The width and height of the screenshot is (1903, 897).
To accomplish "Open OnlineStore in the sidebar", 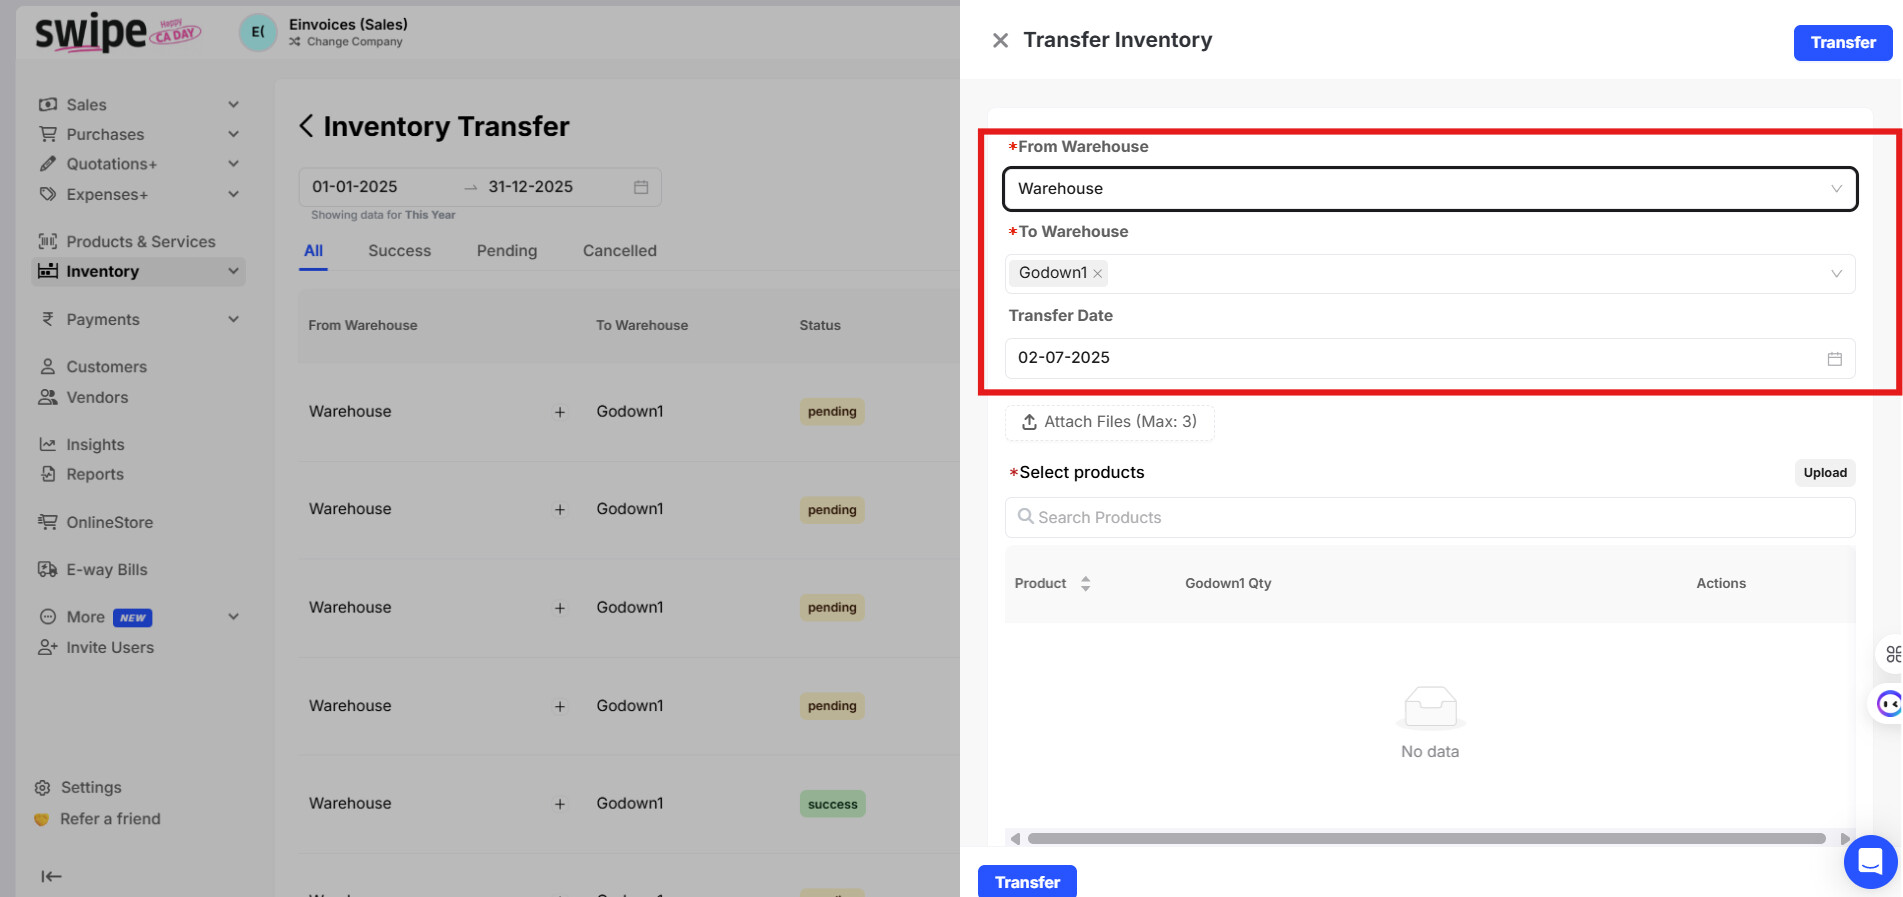I will [x=109, y=523].
